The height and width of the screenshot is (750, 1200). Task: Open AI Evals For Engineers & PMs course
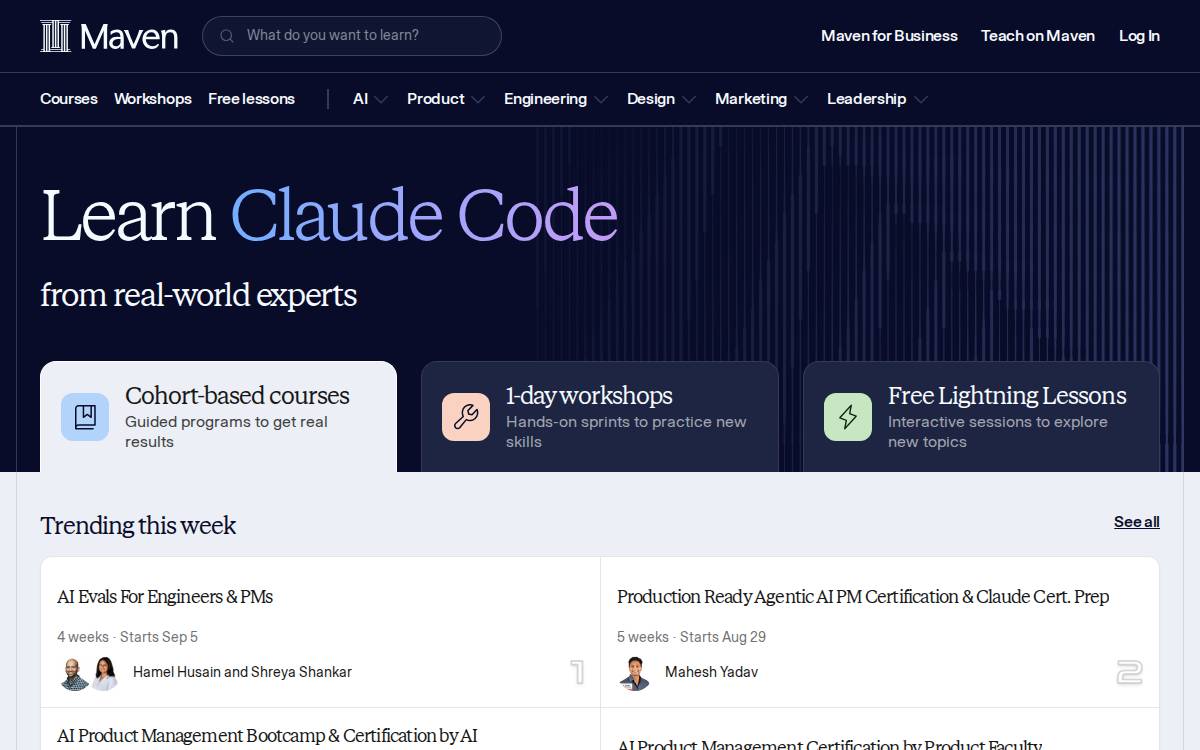165,597
